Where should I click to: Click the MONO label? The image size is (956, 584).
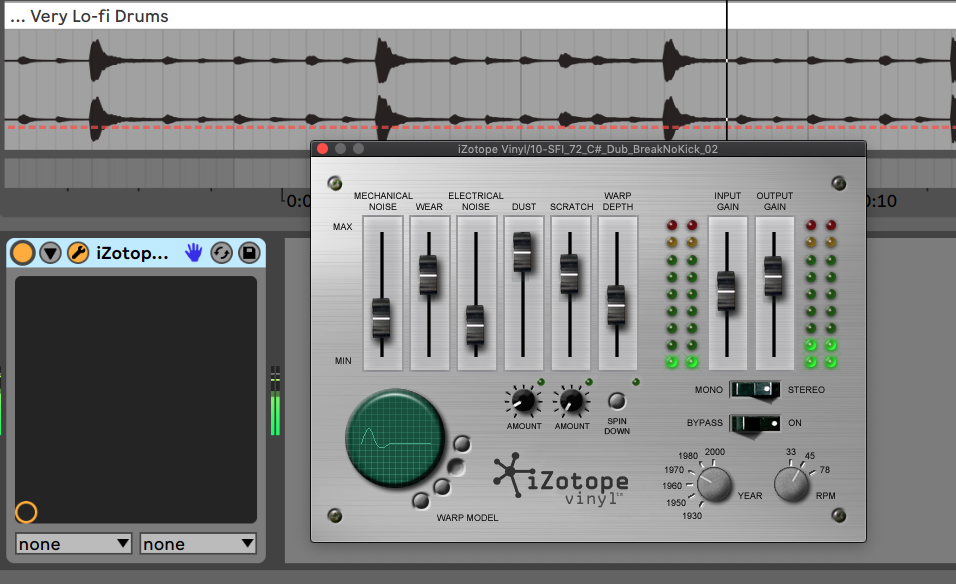708,390
